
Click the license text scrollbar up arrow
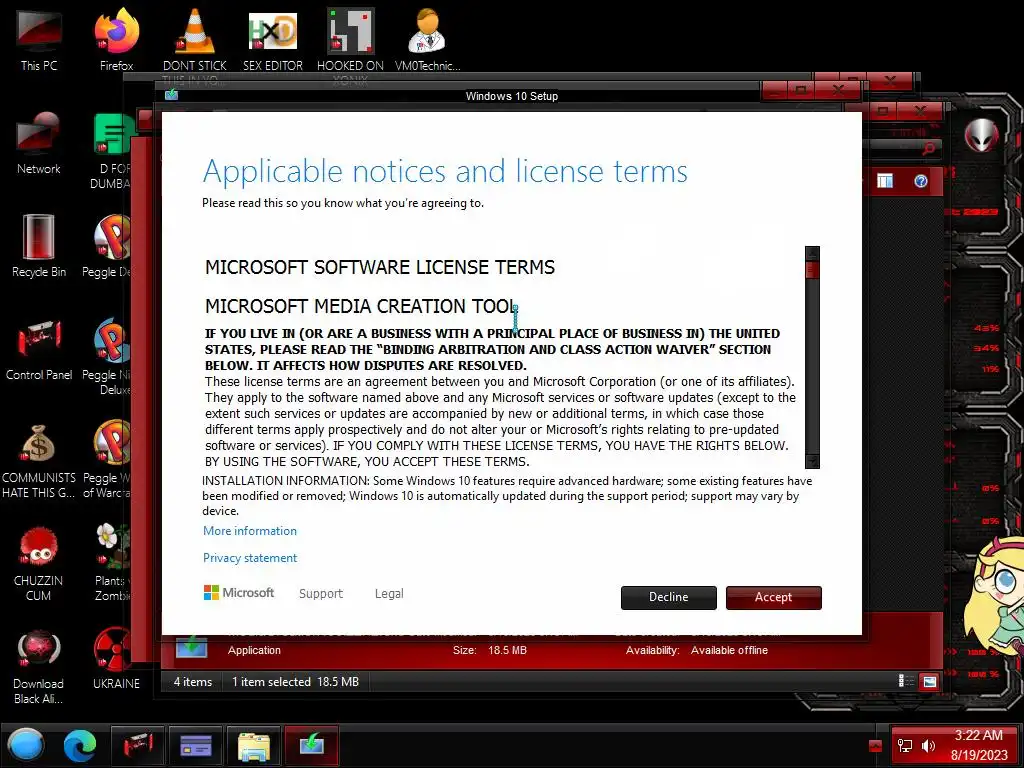[812, 253]
